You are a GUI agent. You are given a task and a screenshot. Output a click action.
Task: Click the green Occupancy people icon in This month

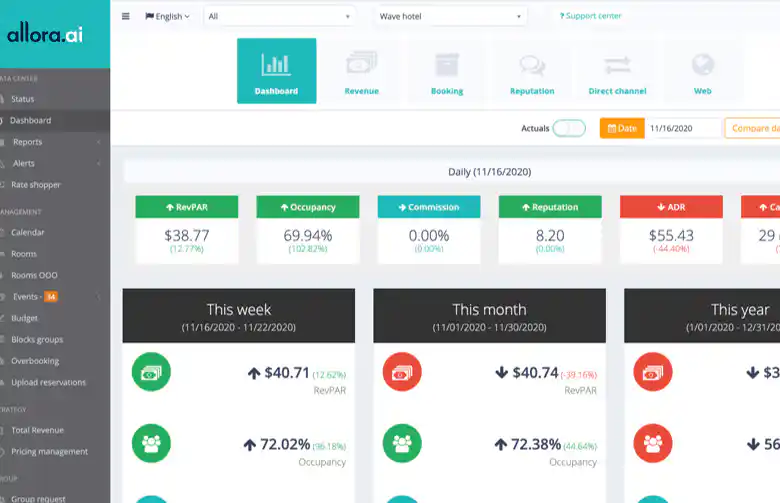[x=402, y=443]
